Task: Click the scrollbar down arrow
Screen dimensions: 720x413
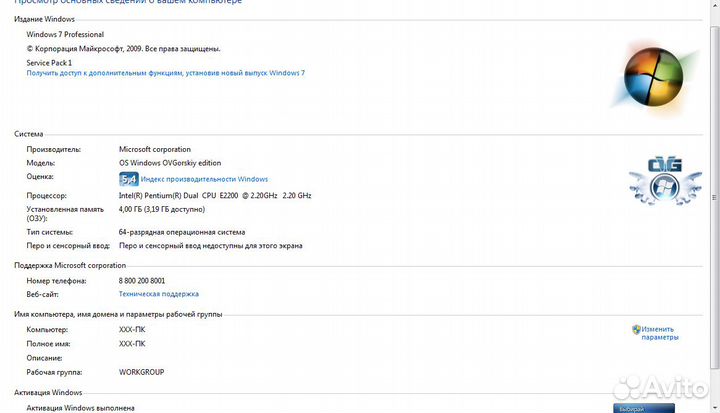Action: tap(714, 407)
